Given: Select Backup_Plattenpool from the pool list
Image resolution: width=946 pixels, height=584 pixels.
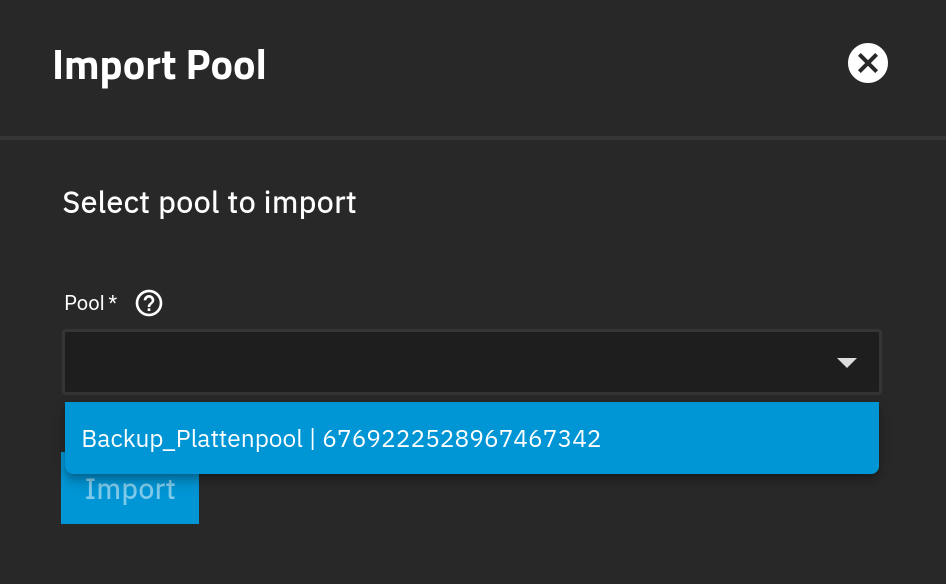Looking at the screenshot, I should click(x=472, y=438).
